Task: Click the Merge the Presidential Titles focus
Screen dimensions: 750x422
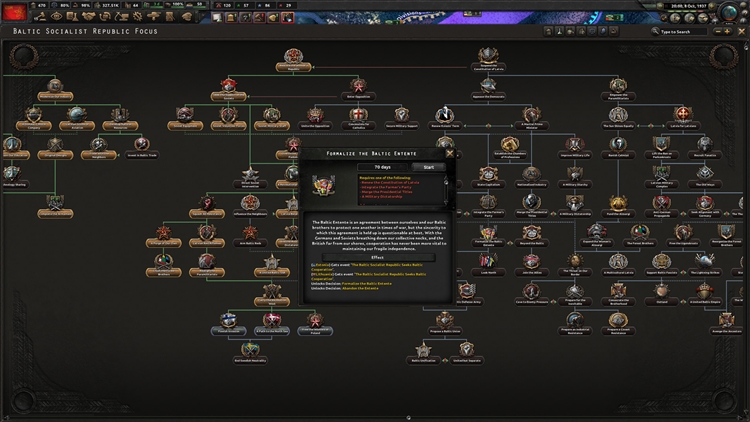Action: click(530, 206)
